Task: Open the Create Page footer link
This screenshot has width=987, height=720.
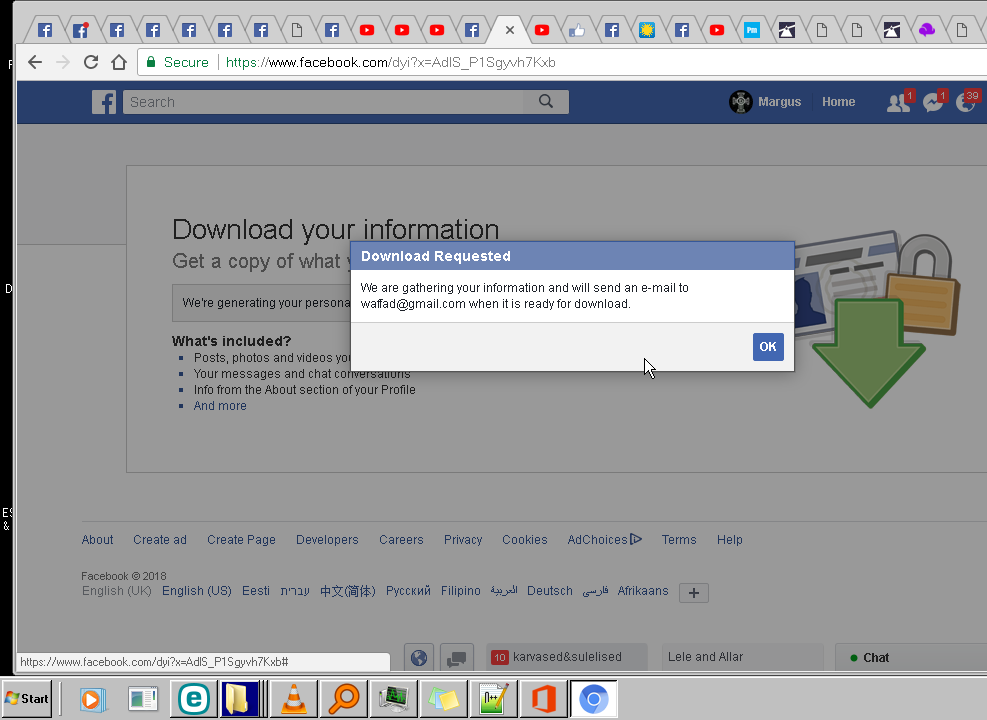Action: tap(241, 540)
